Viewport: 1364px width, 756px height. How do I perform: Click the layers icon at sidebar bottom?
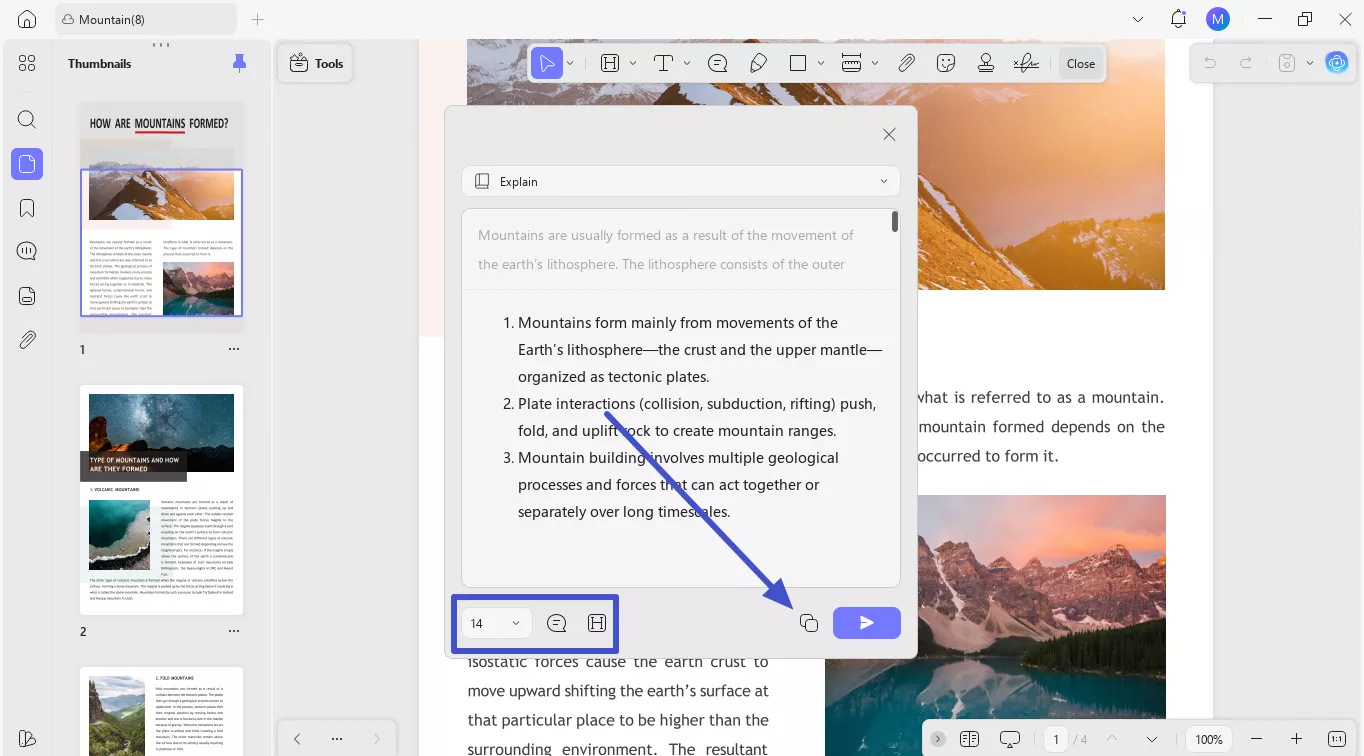pos(27,739)
